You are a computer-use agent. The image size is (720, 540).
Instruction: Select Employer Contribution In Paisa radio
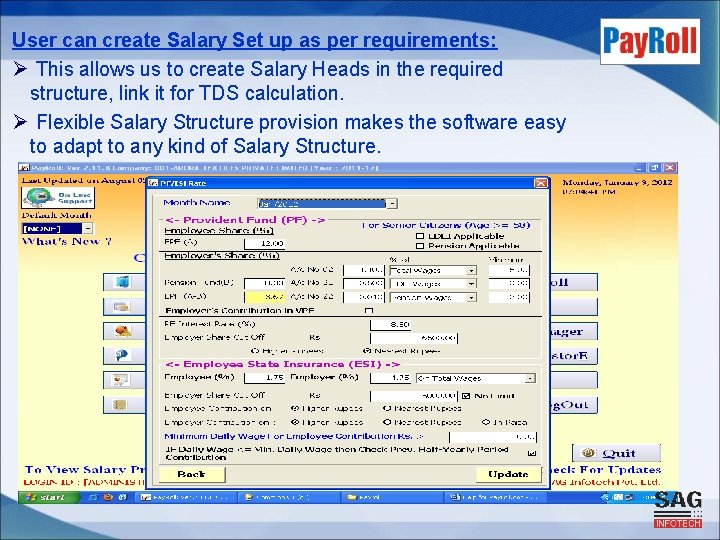click(x=486, y=422)
